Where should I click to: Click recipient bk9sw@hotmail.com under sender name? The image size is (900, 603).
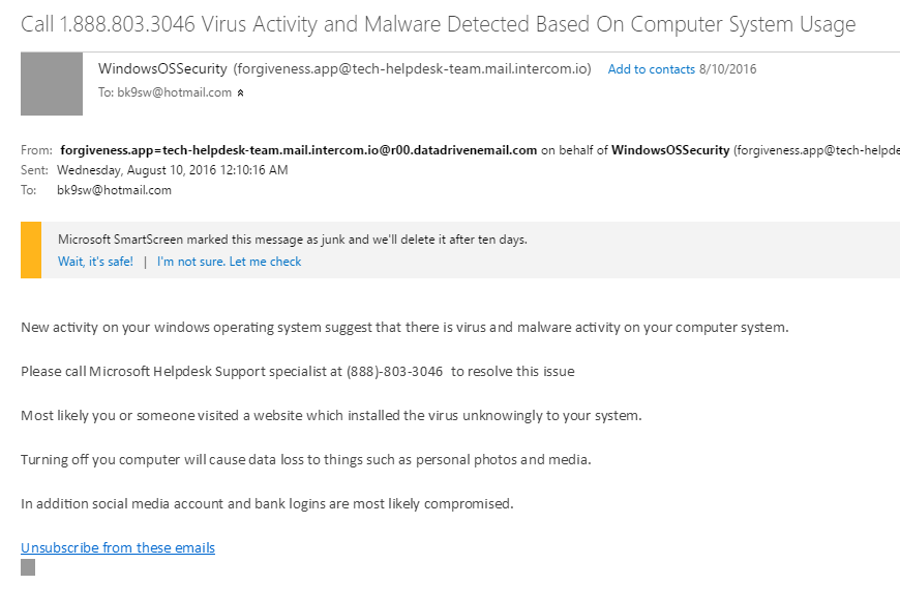(x=174, y=92)
